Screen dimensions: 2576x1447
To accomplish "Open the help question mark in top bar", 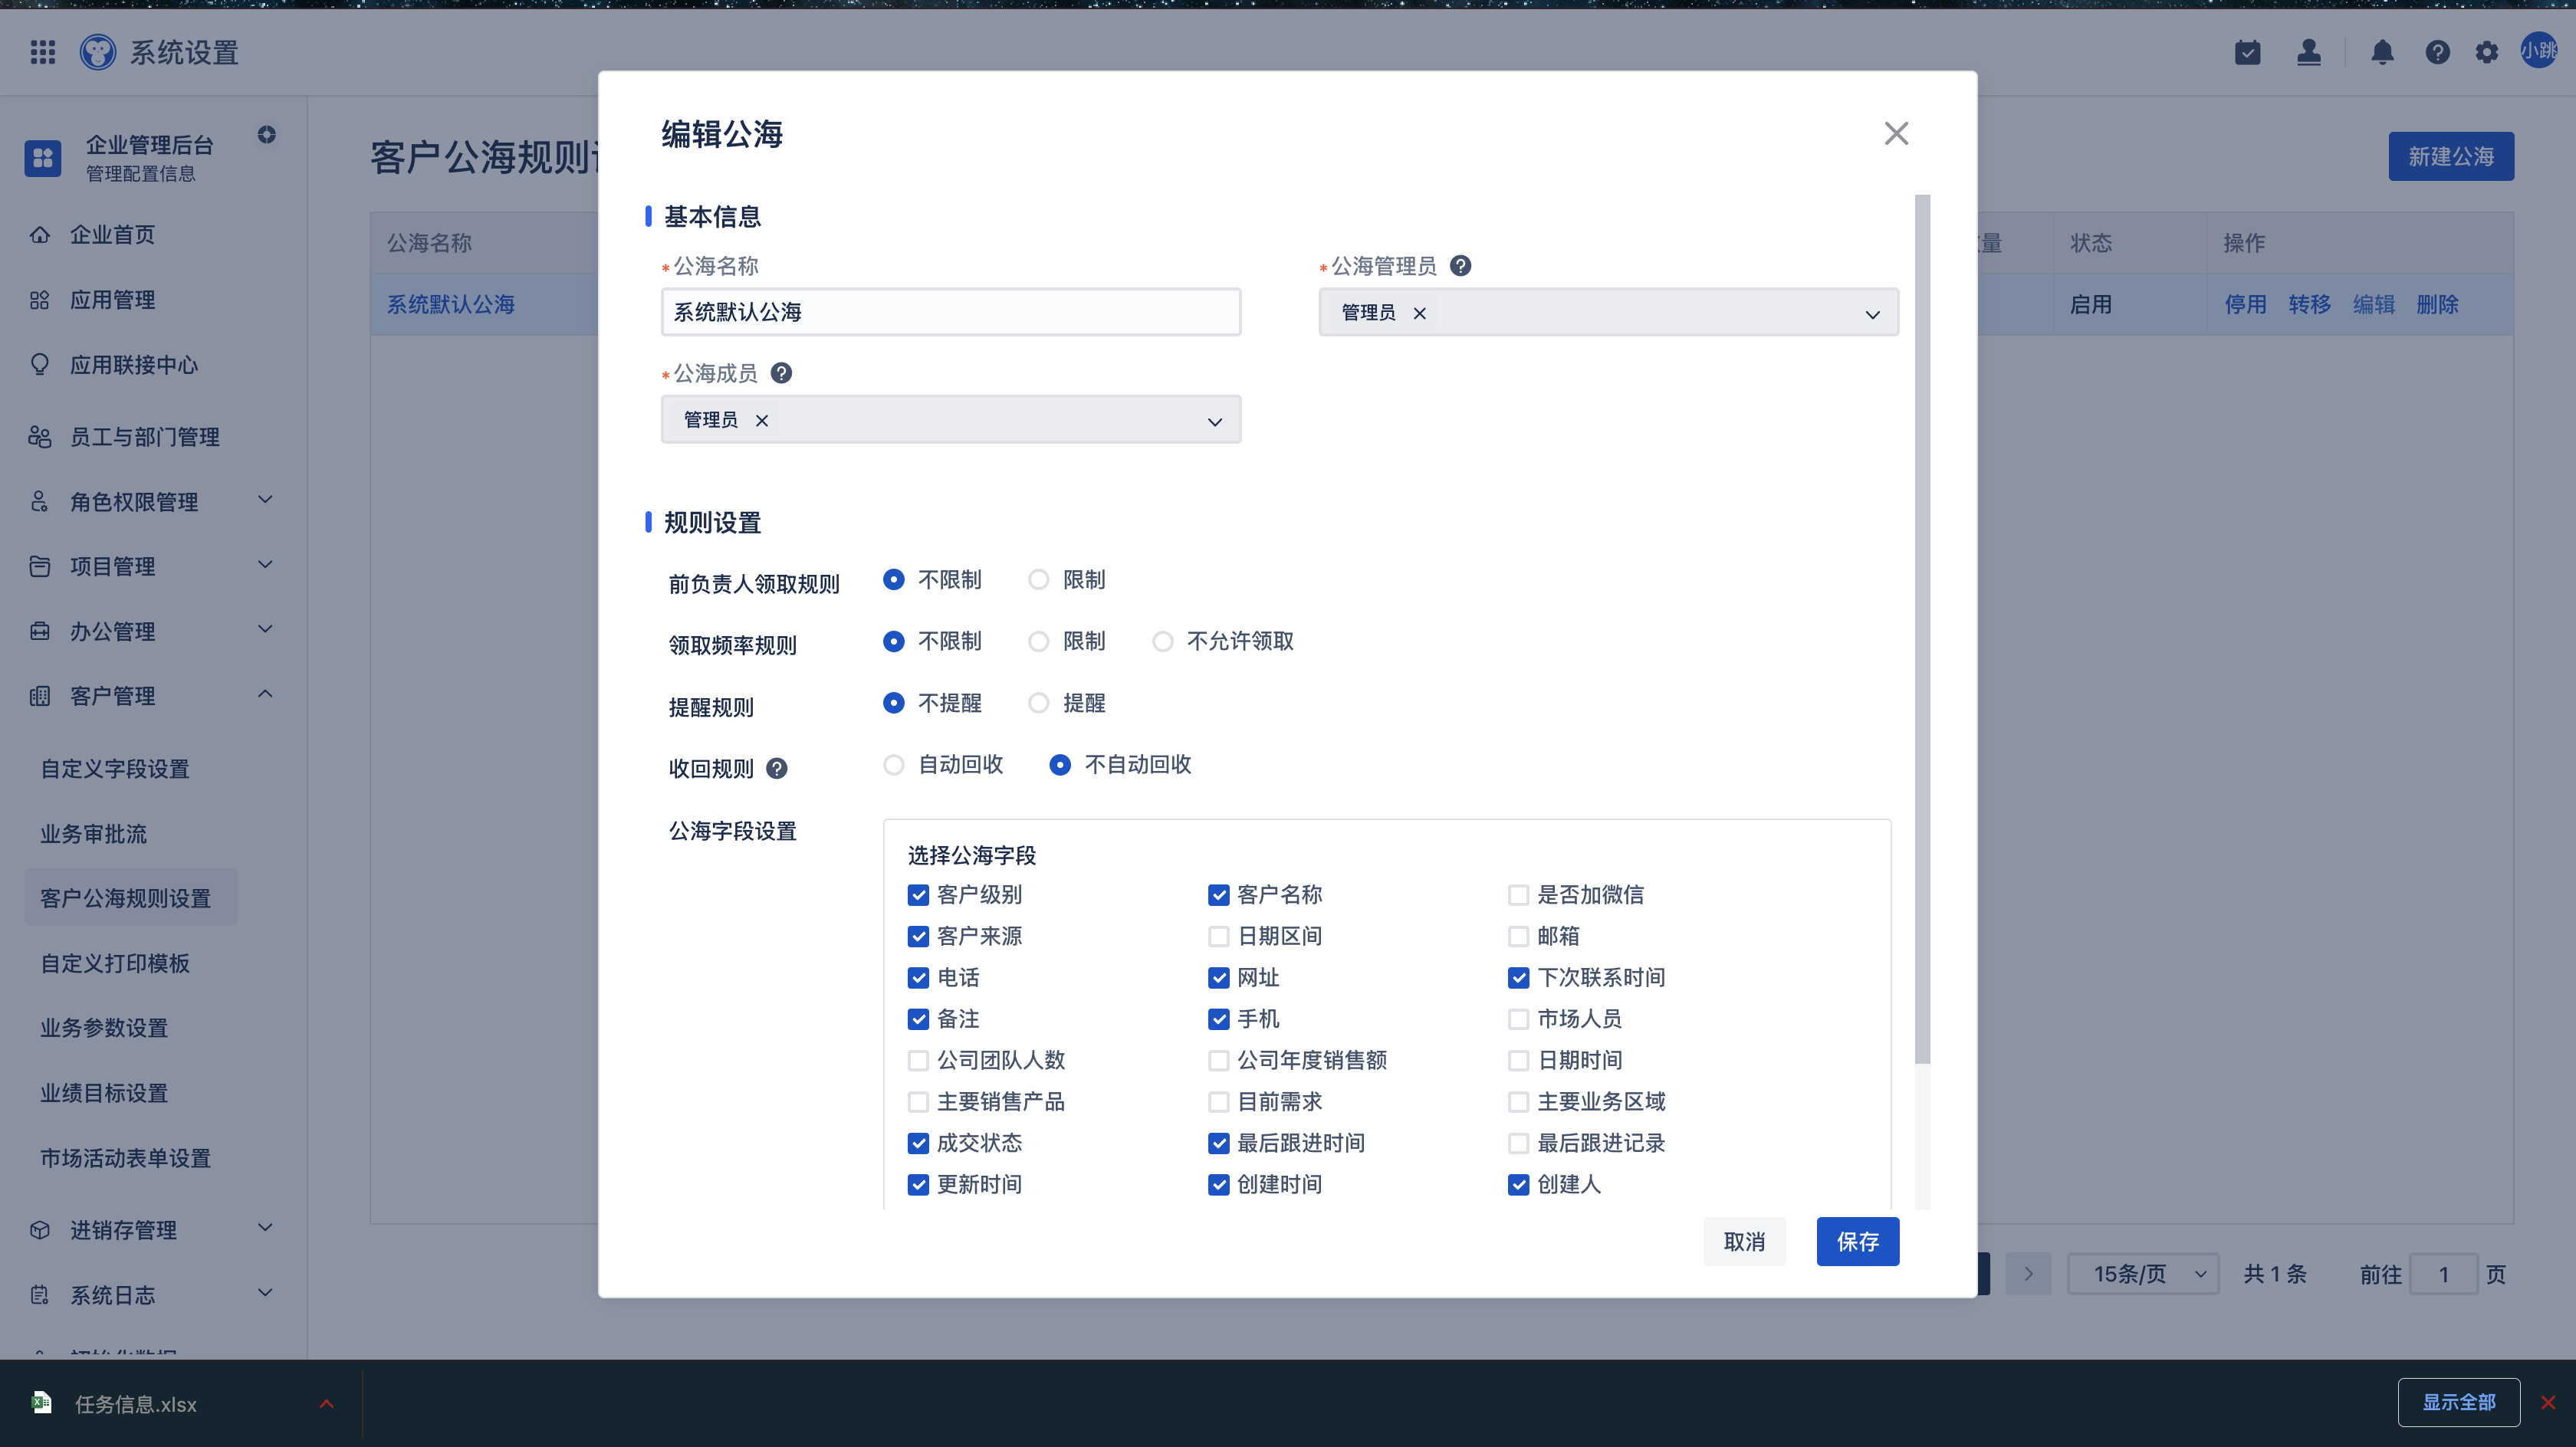I will point(2437,52).
